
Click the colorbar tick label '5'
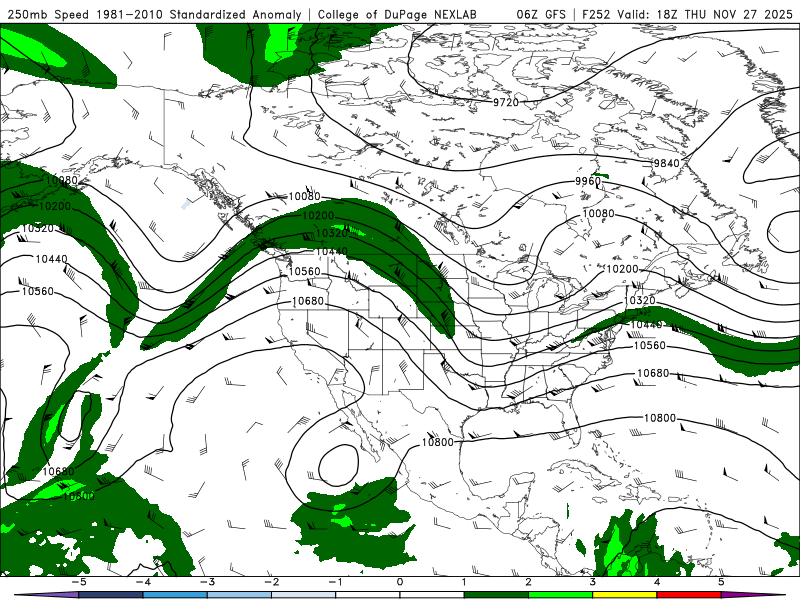point(721,582)
